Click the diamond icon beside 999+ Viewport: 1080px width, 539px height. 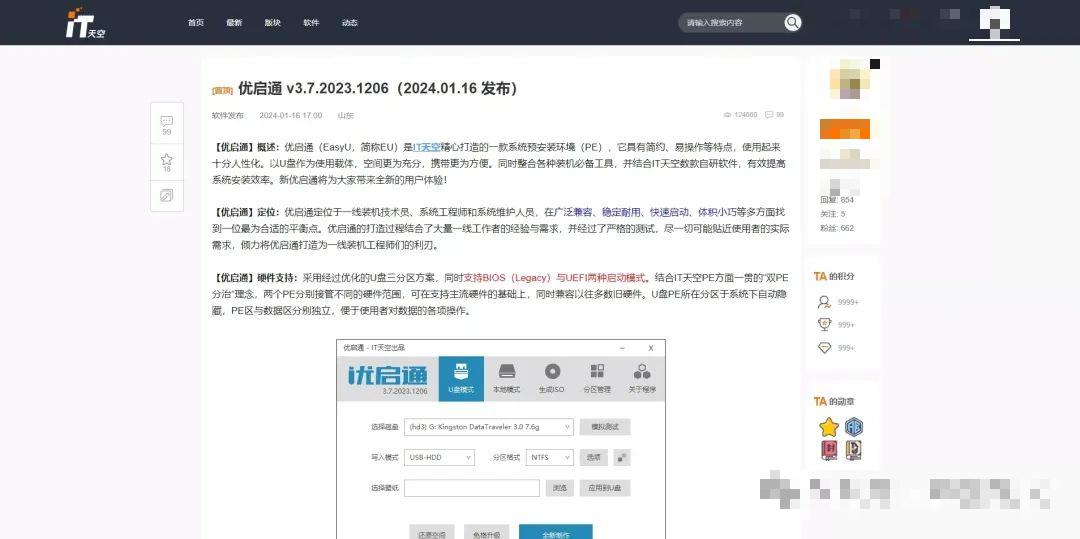coord(824,348)
